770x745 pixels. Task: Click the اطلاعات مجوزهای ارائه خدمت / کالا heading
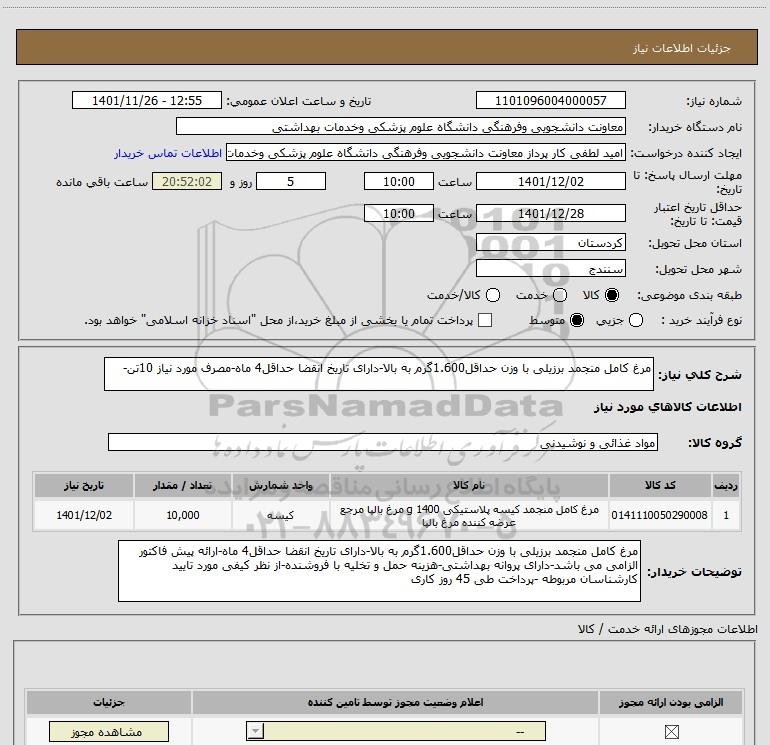(667, 629)
